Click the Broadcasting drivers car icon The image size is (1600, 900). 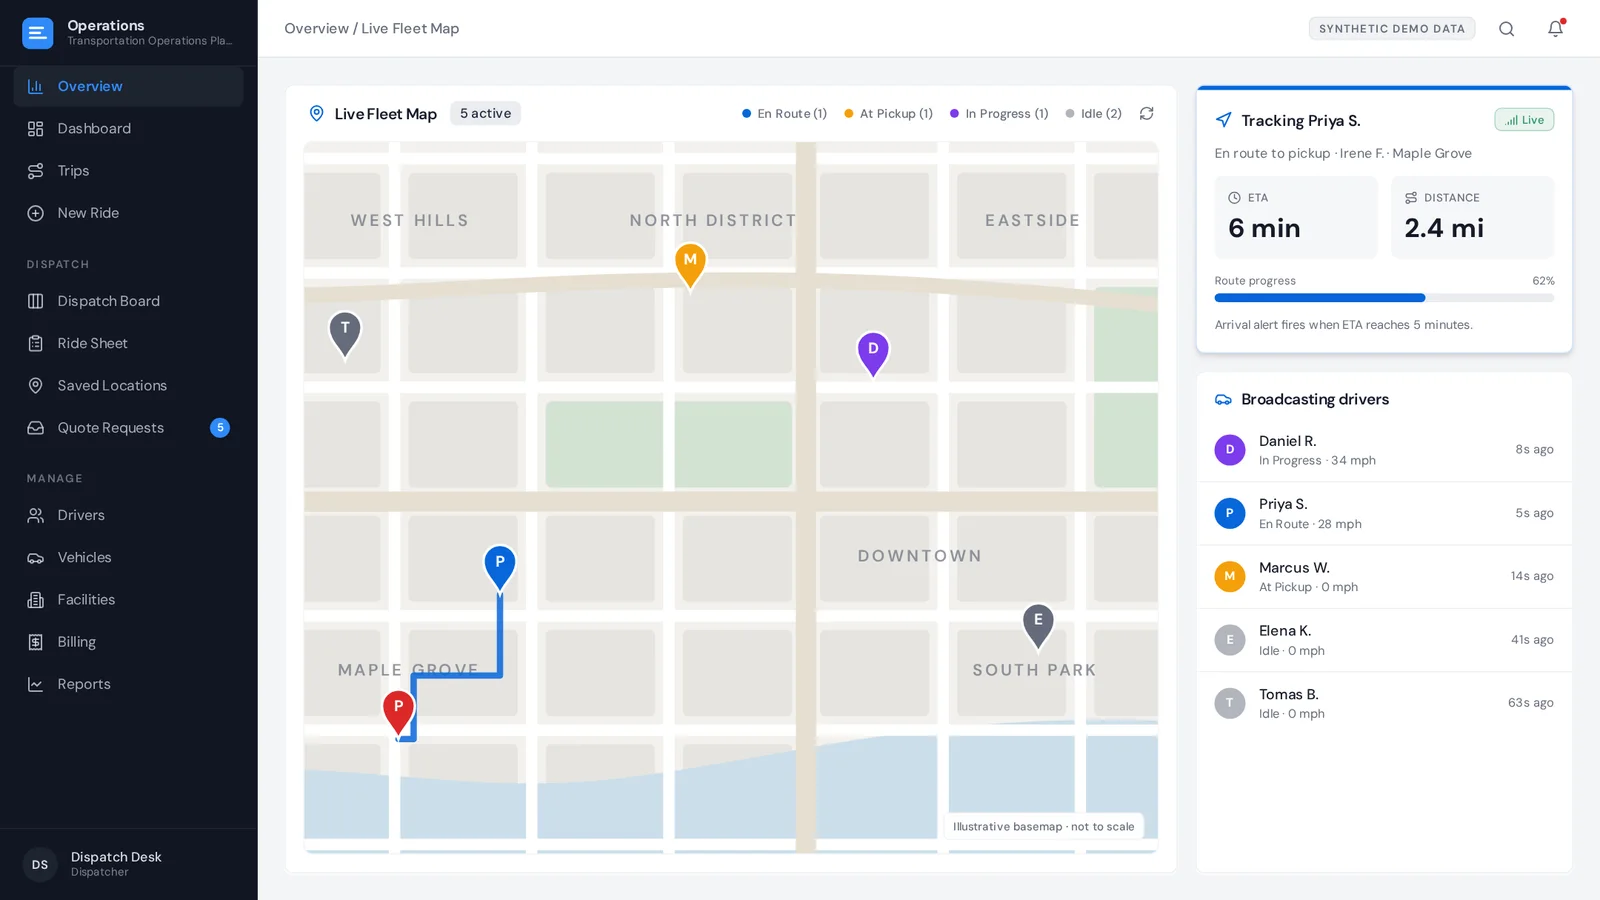pos(1223,399)
